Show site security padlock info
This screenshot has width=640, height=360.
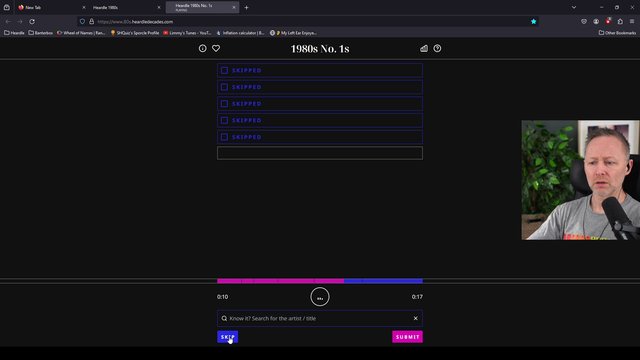coord(91,22)
